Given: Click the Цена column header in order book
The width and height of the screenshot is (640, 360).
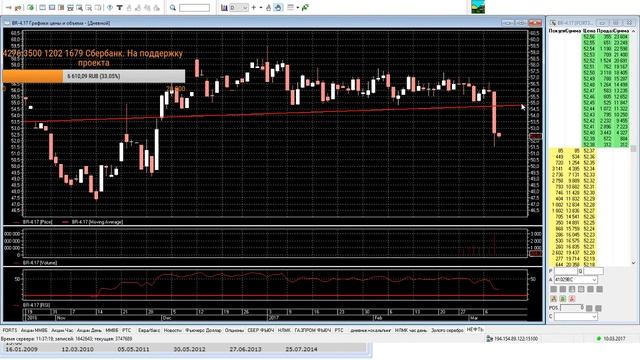Looking at the screenshot, I should pos(589,31).
